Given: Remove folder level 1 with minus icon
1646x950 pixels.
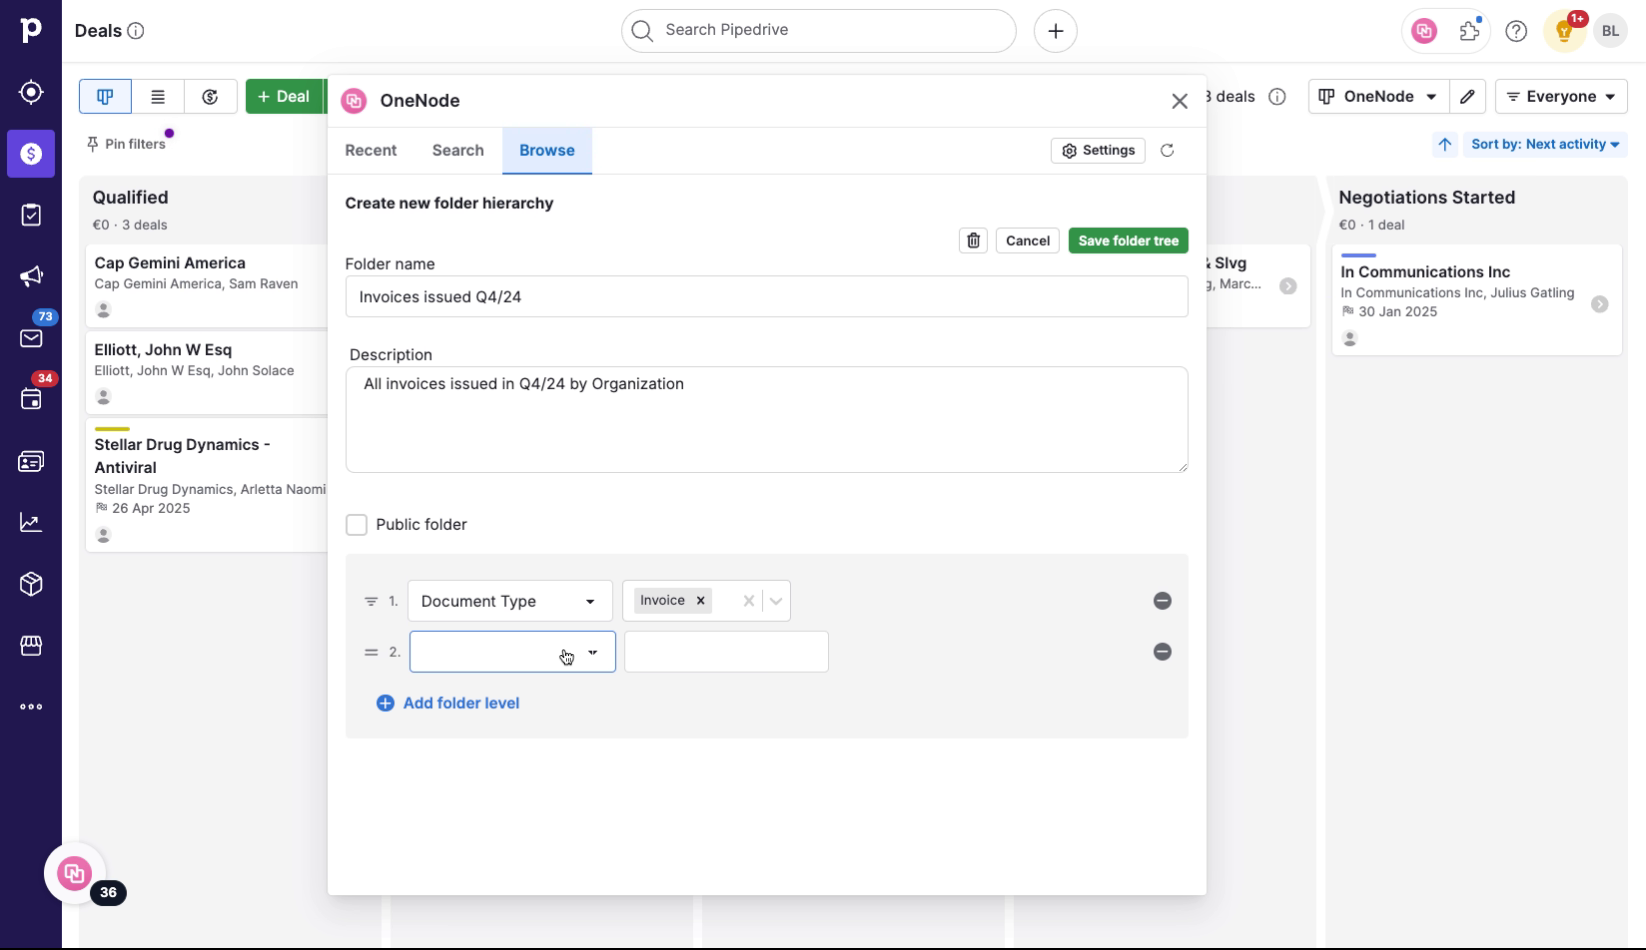Looking at the screenshot, I should 1162,601.
